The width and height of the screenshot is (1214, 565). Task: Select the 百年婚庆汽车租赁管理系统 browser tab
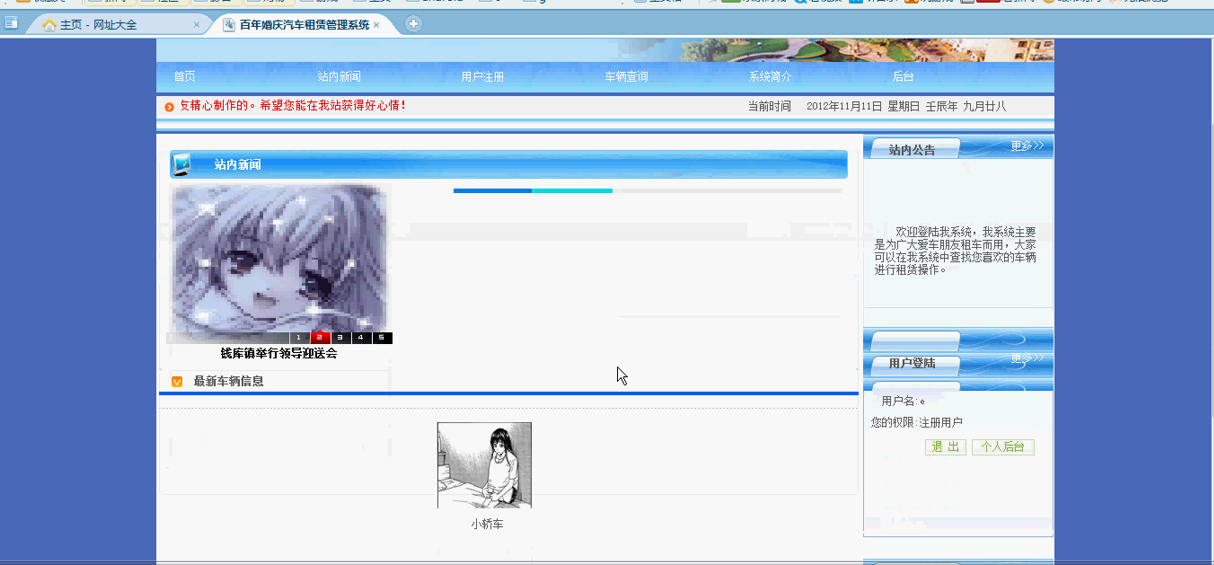pos(304,24)
